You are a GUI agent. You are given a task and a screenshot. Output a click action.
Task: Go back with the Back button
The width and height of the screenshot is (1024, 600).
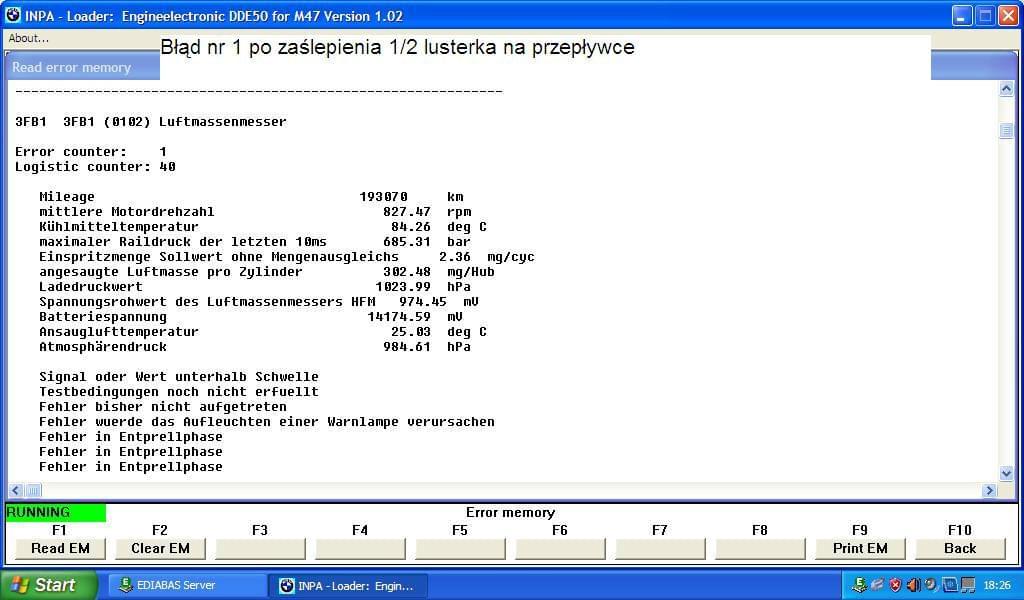960,548
